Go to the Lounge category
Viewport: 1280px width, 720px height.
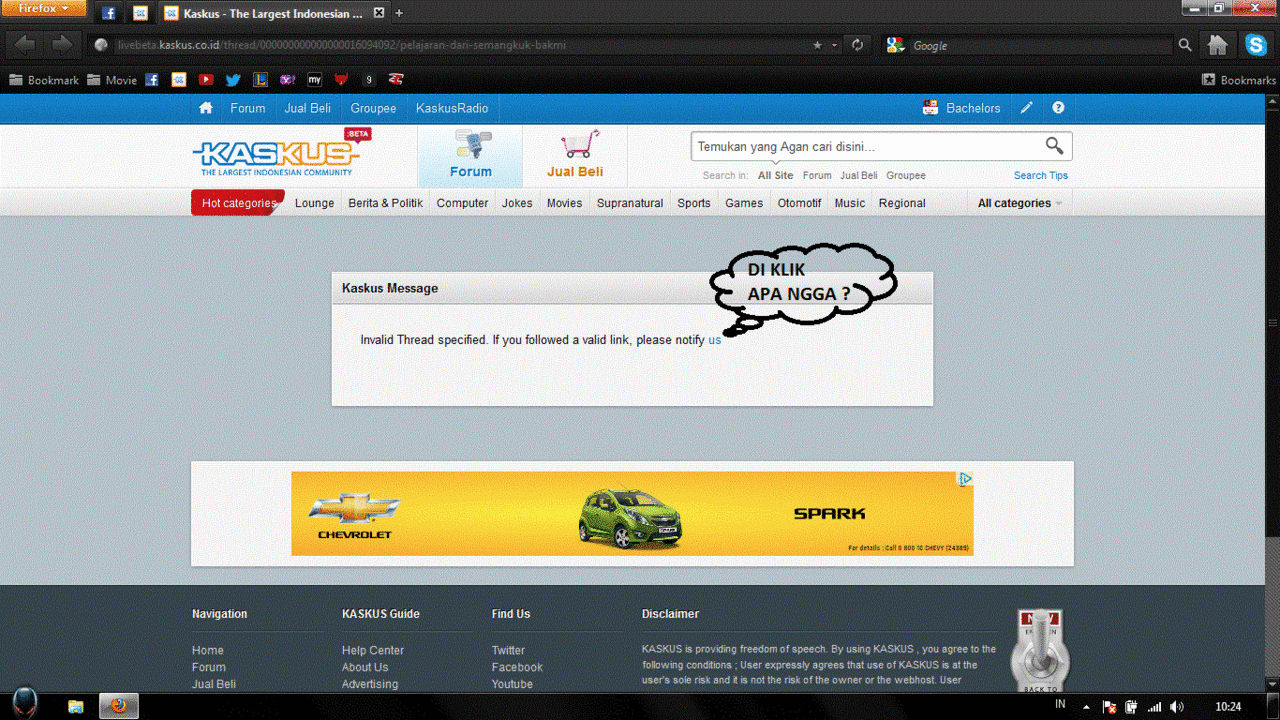[x=314, y=203]
